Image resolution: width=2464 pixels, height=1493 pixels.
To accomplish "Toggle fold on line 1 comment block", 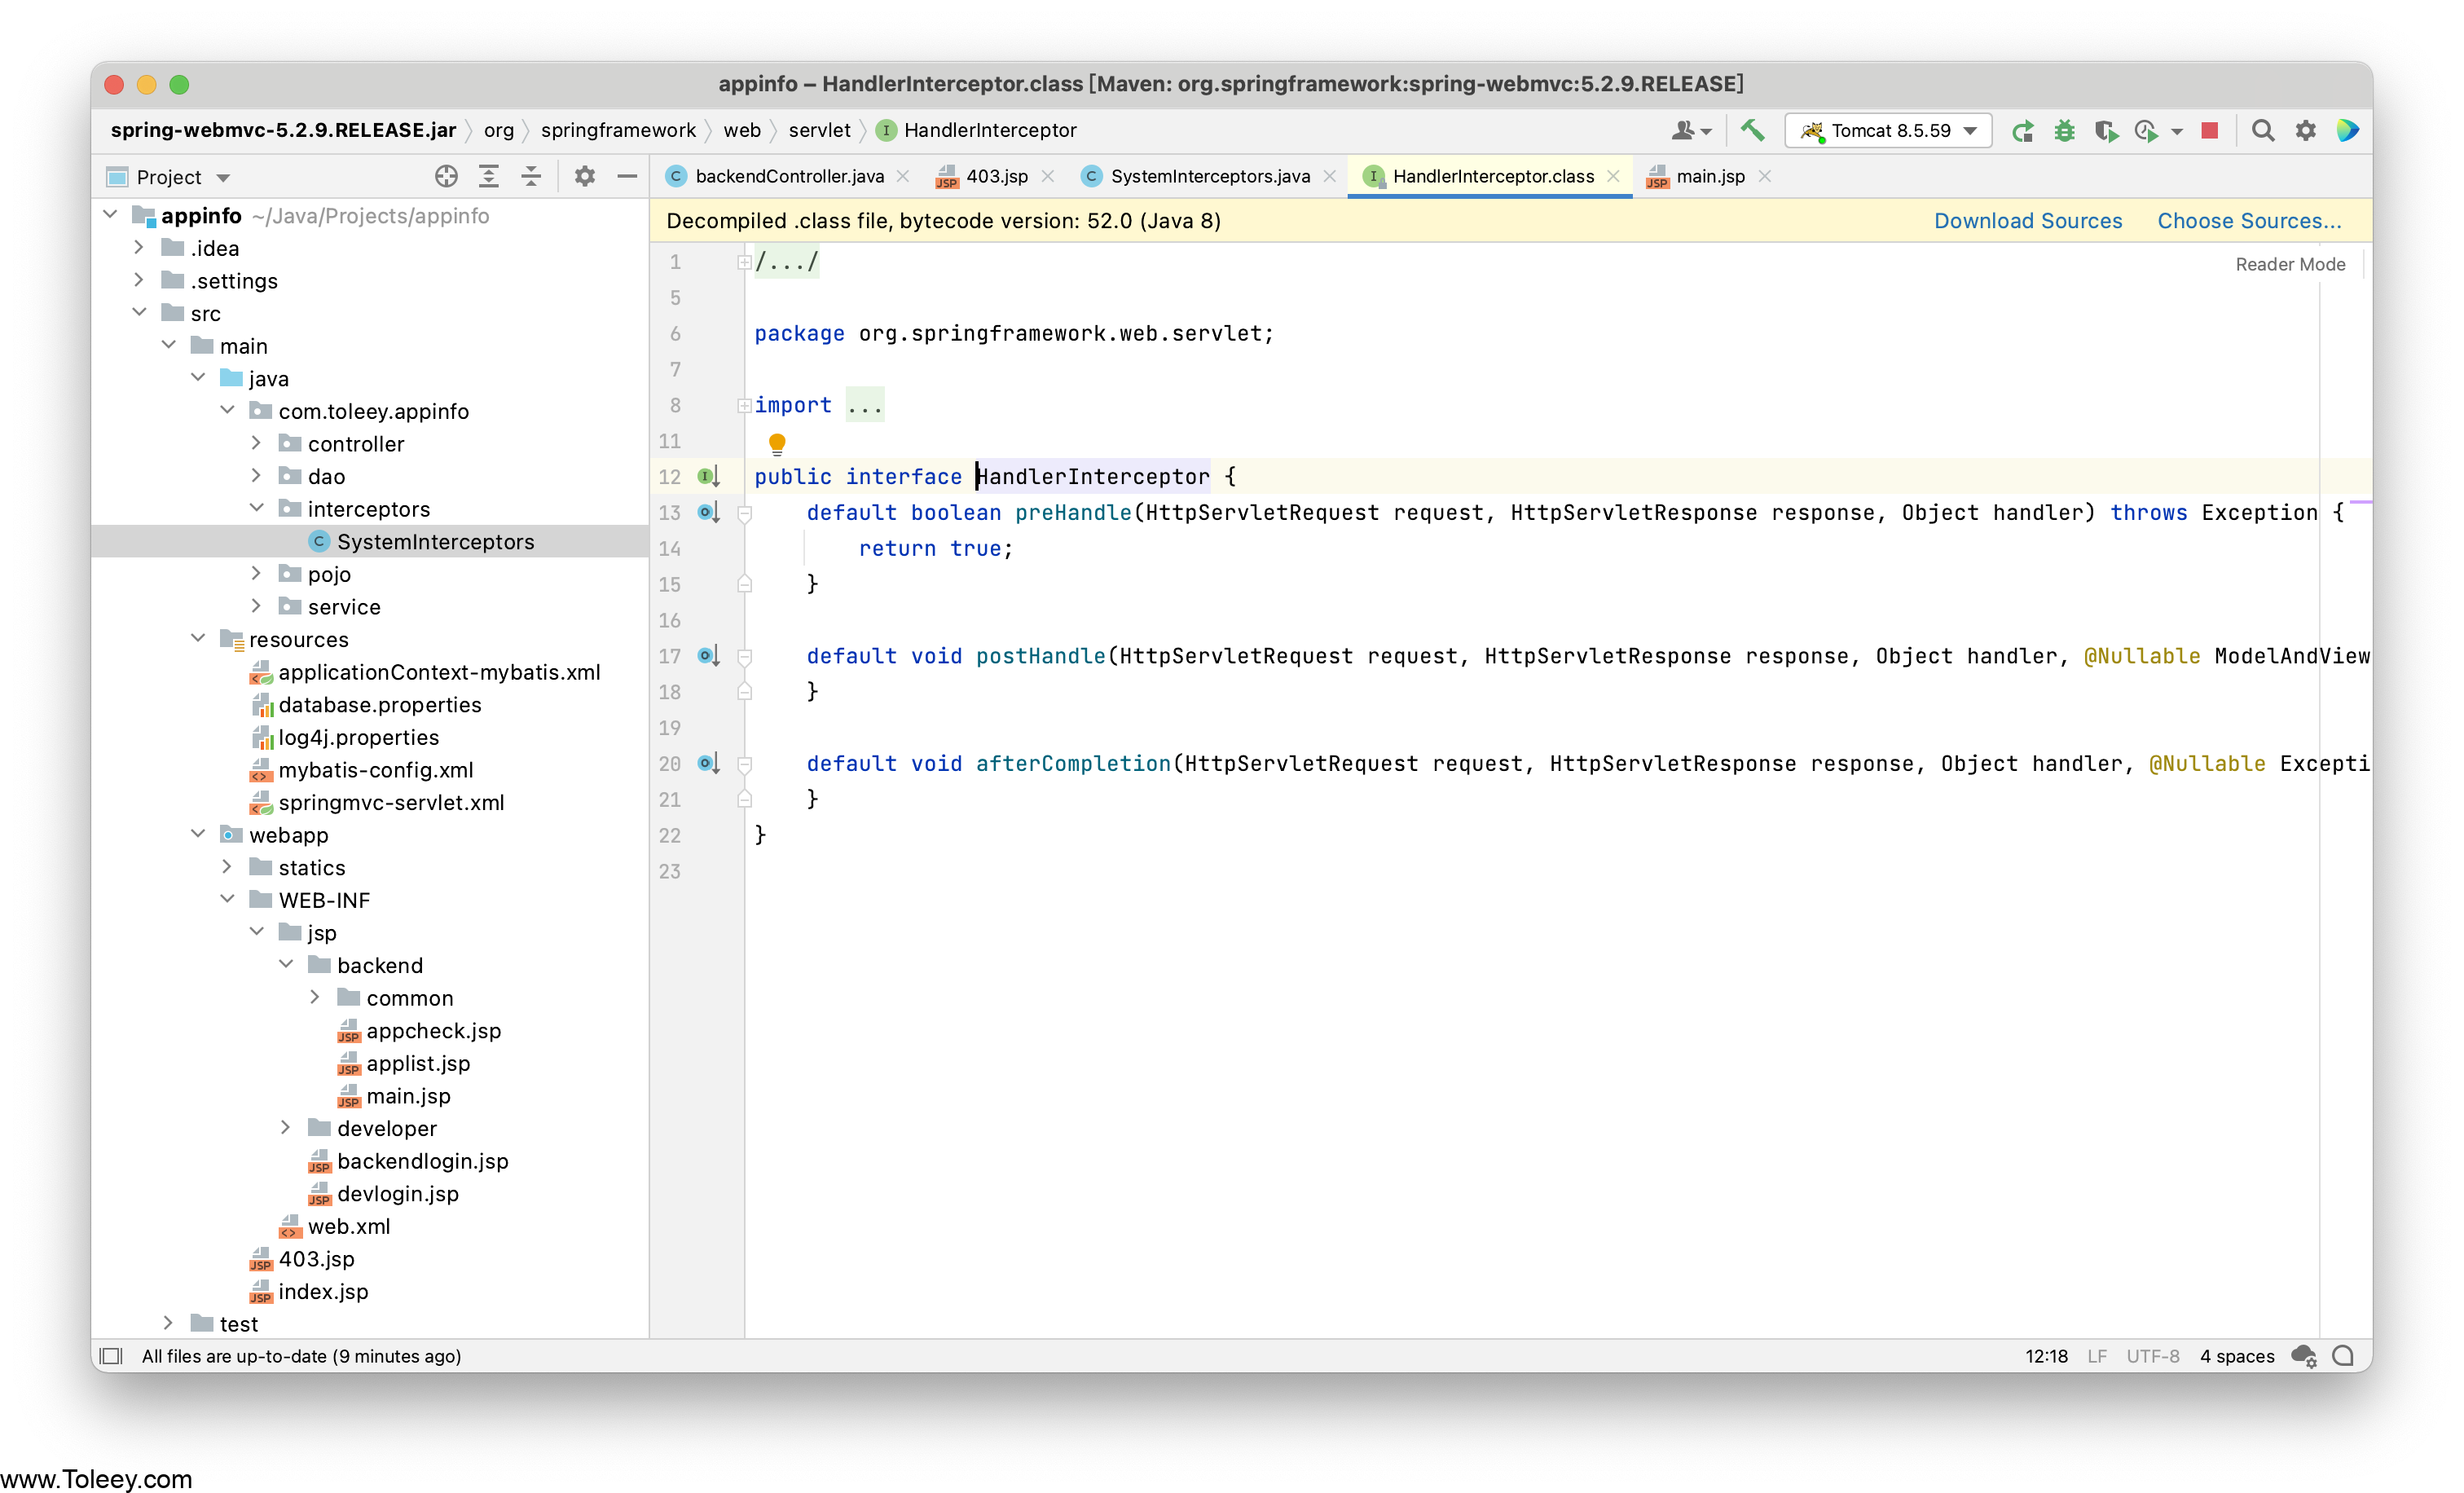I will click(744, 262).
